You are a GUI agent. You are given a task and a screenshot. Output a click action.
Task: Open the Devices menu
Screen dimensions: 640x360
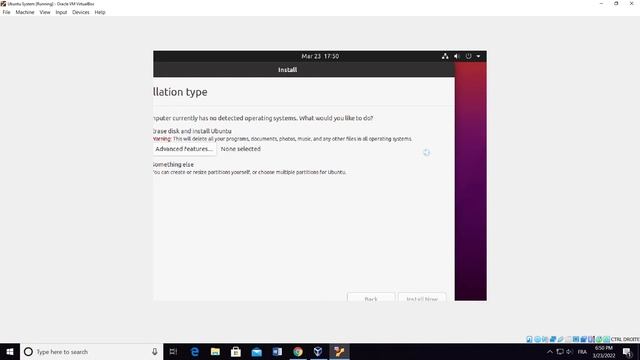(80, 12)
